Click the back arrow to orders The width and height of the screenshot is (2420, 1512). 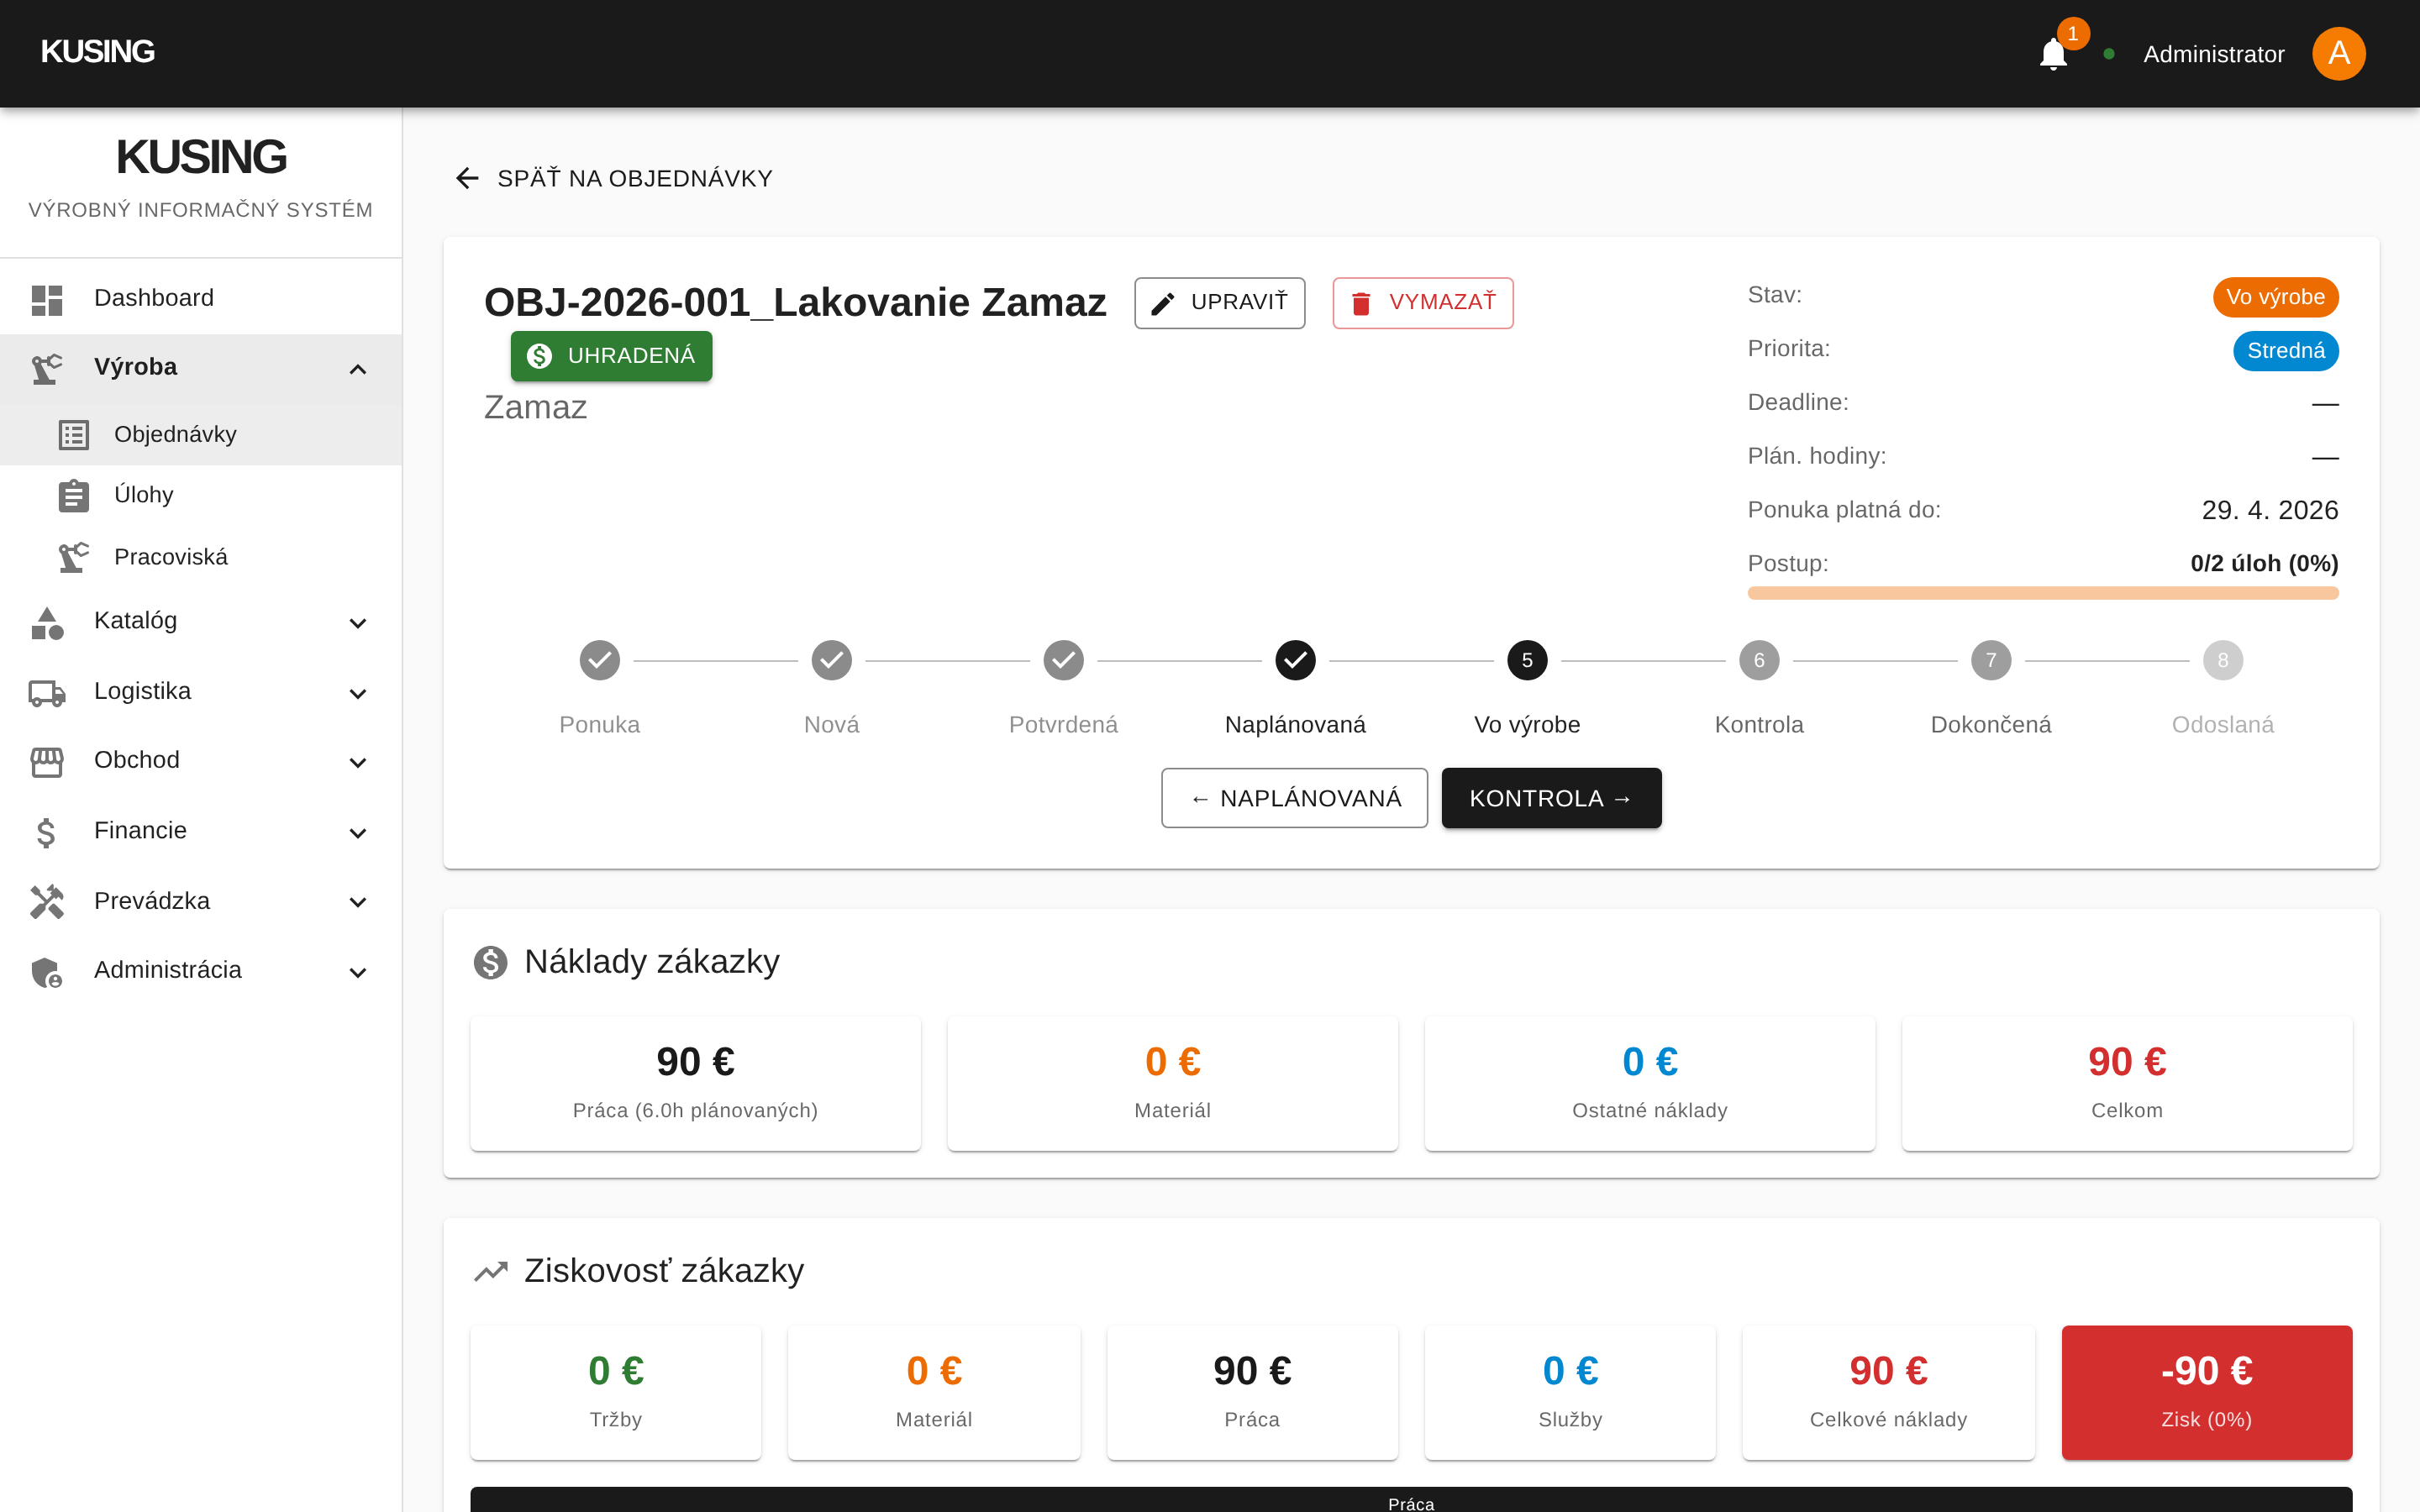467,178
